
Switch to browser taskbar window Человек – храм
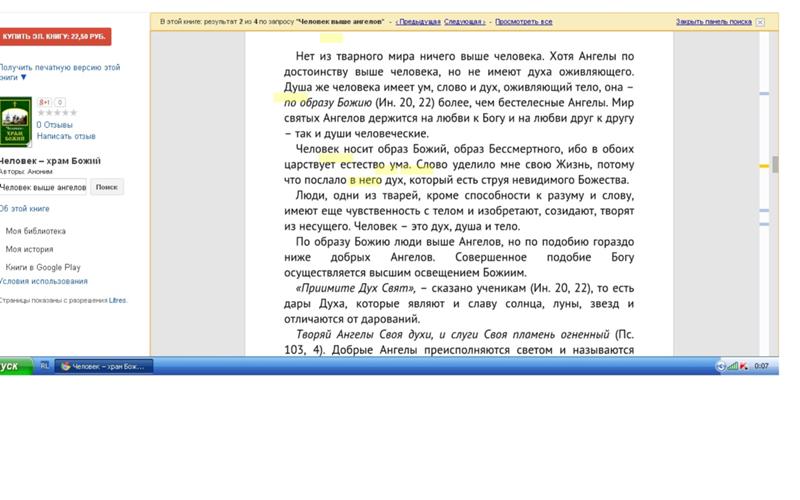pos(104,366)
